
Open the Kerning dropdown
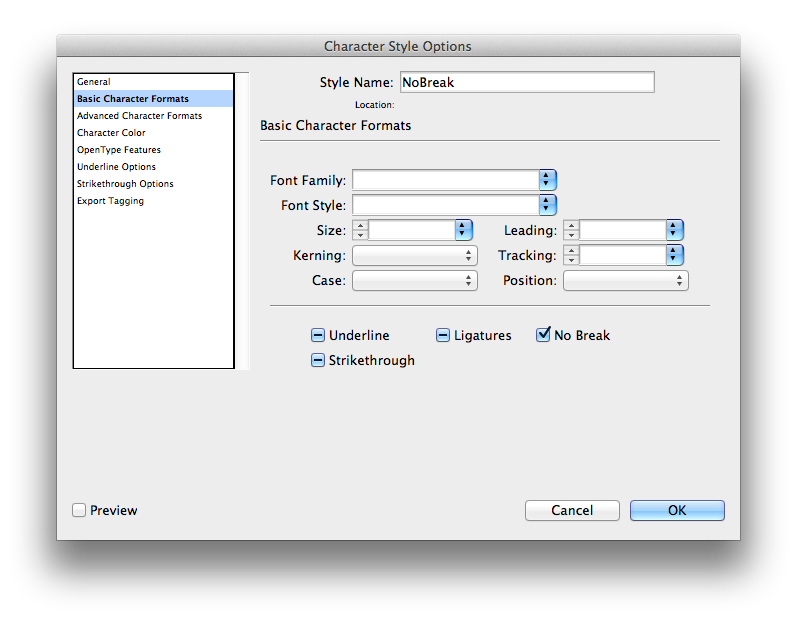tap(415, 256)
